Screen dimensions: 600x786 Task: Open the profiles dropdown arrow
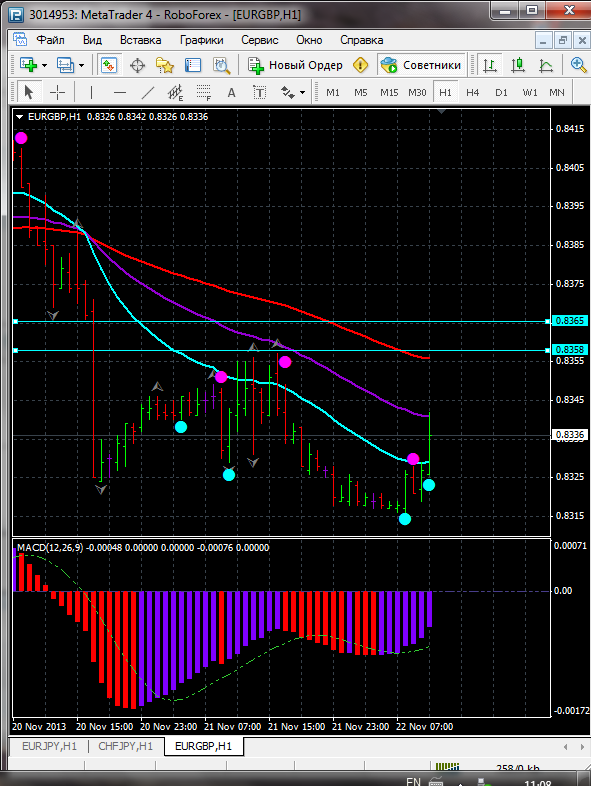[82, 66]
